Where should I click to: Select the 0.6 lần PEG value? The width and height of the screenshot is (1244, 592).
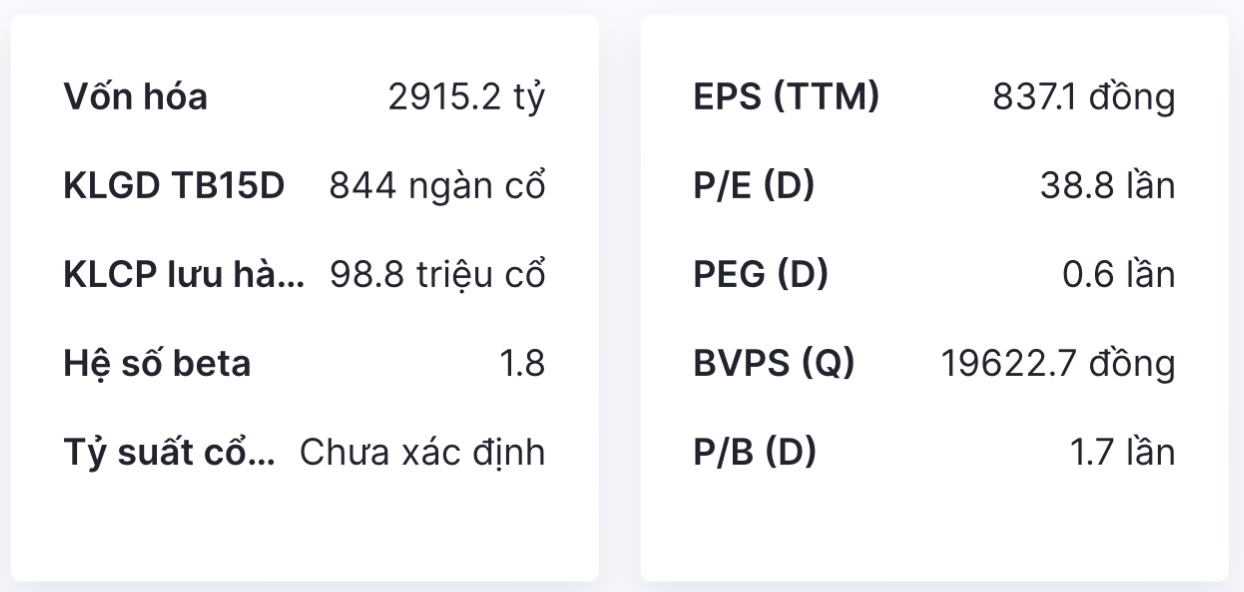tap(1118, 275)
